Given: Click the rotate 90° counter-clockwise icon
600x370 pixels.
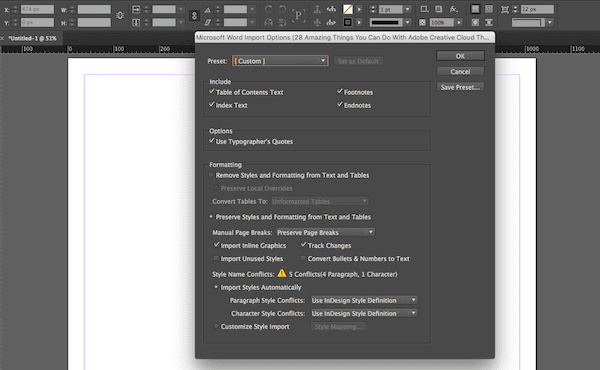Looking at the screenshot, I should tap(282, 9).
